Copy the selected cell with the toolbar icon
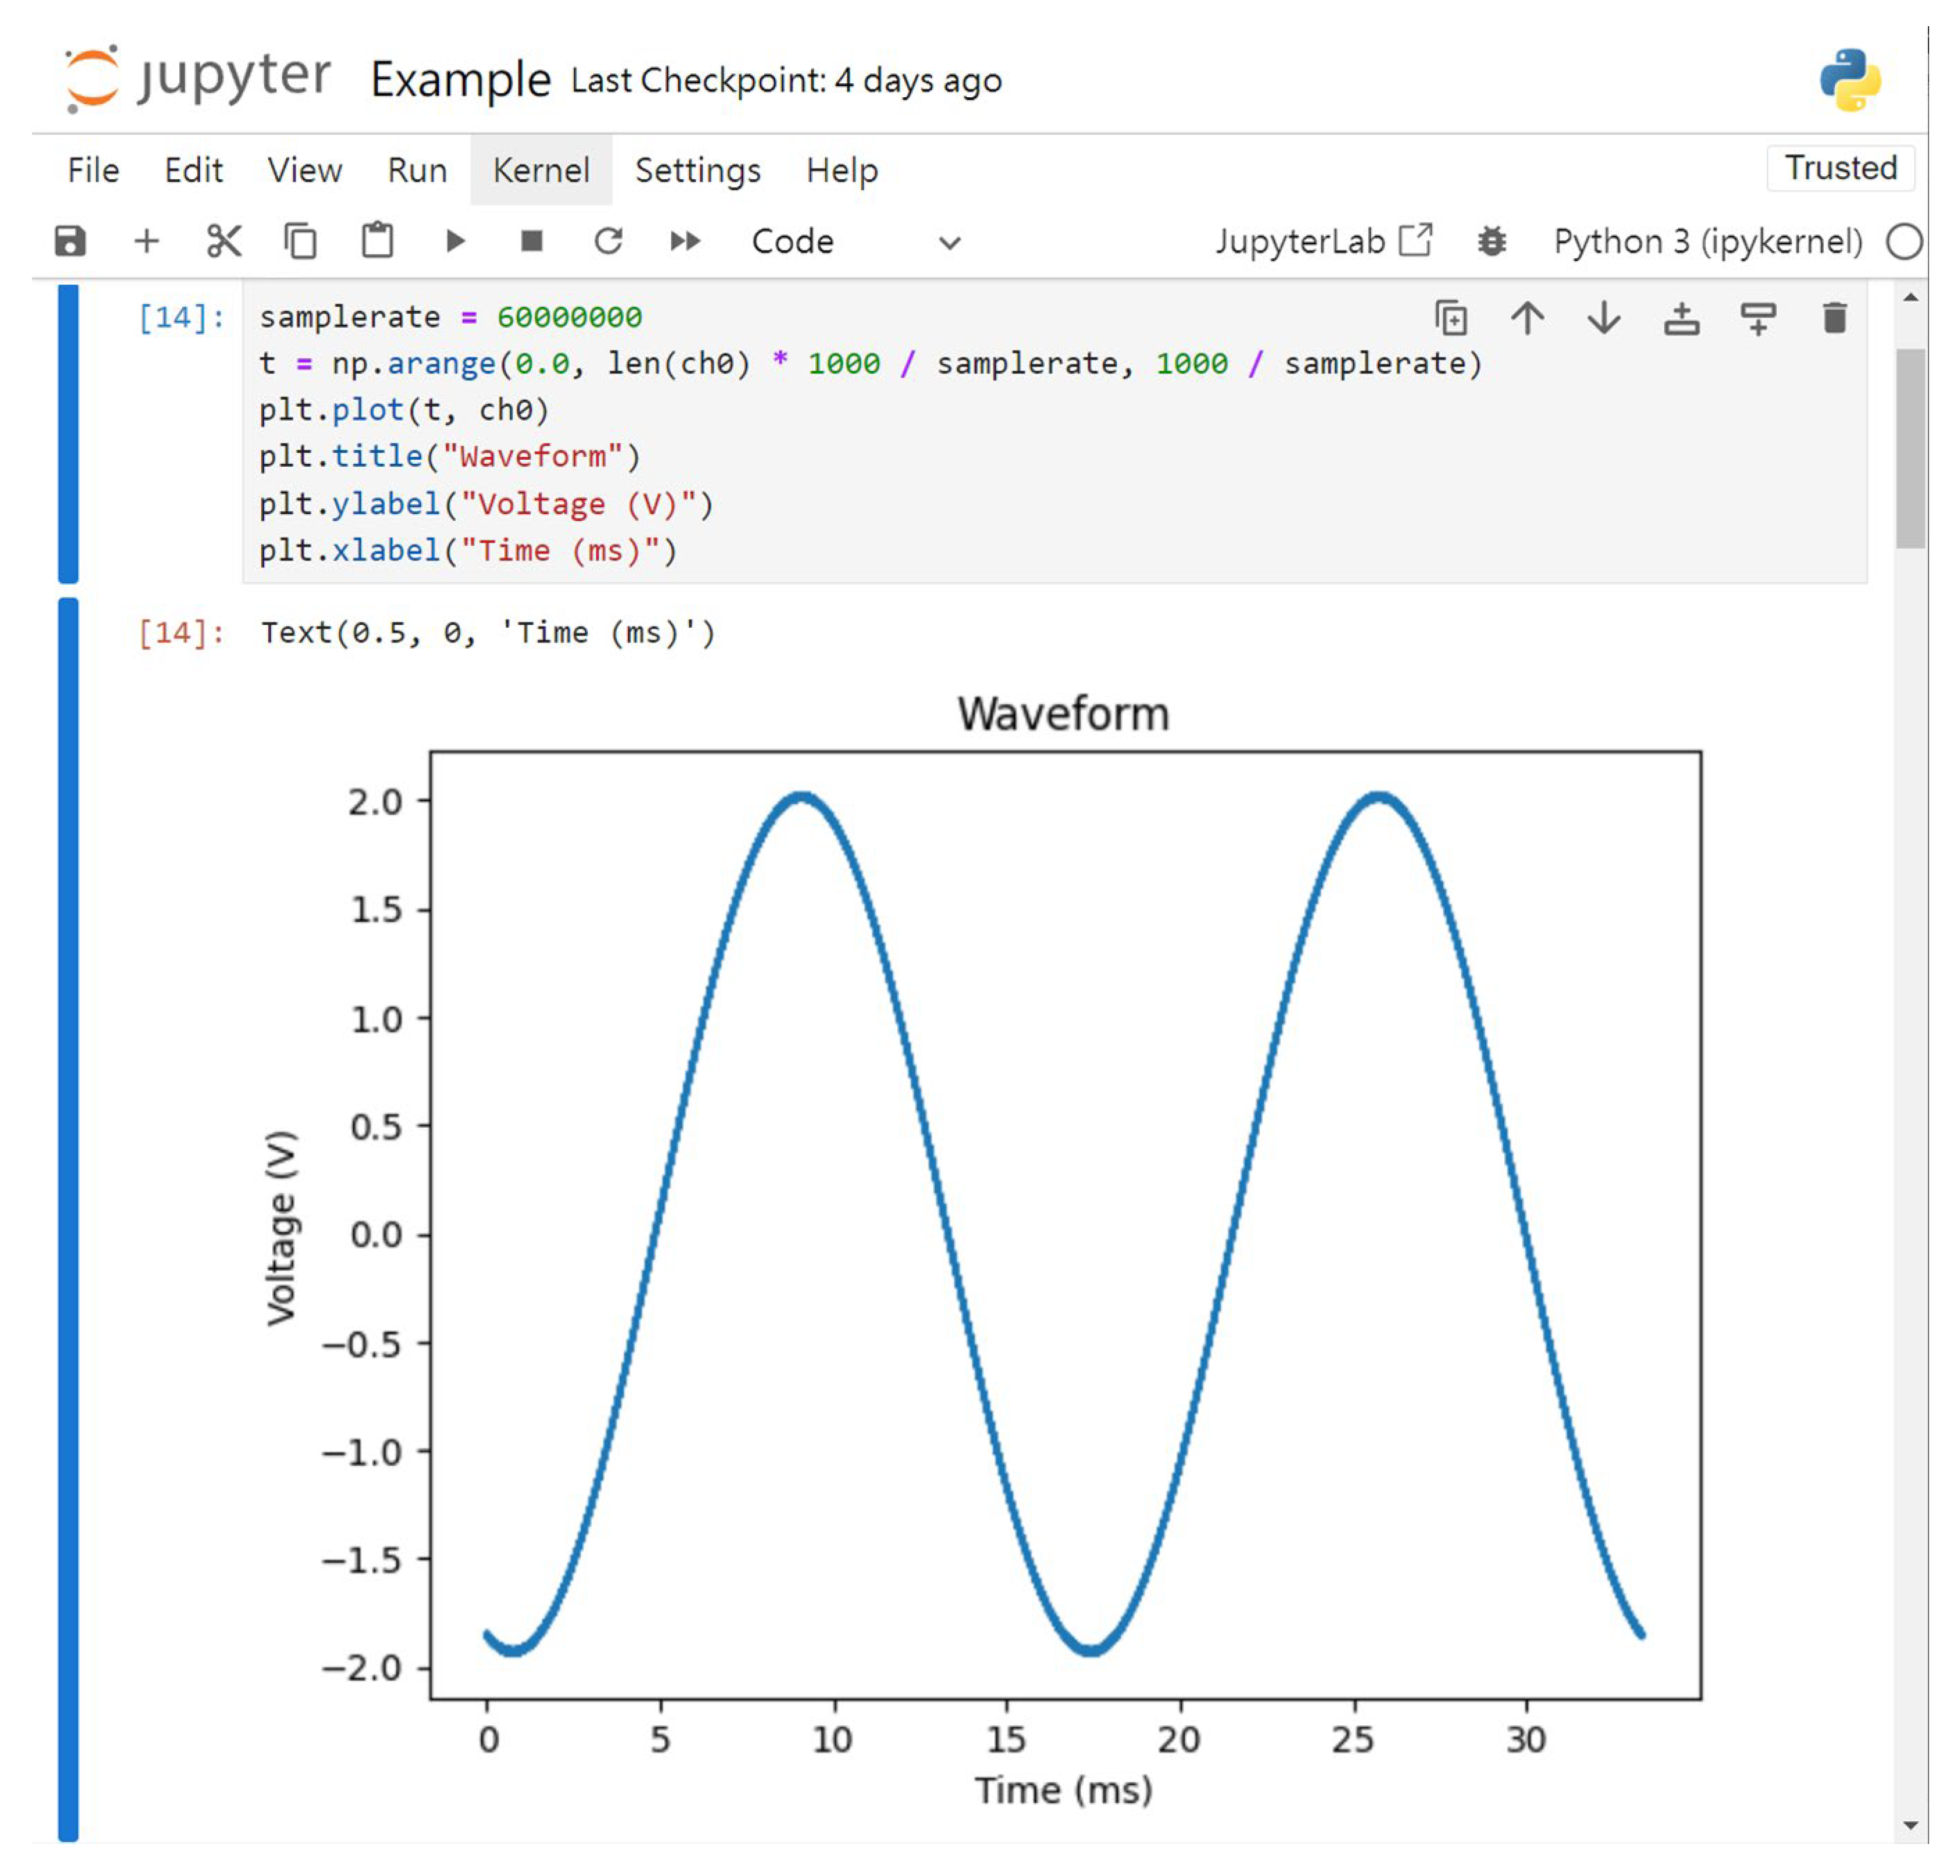The width and height of the screenshot is (1960, 1876). [x=300, y=241]
